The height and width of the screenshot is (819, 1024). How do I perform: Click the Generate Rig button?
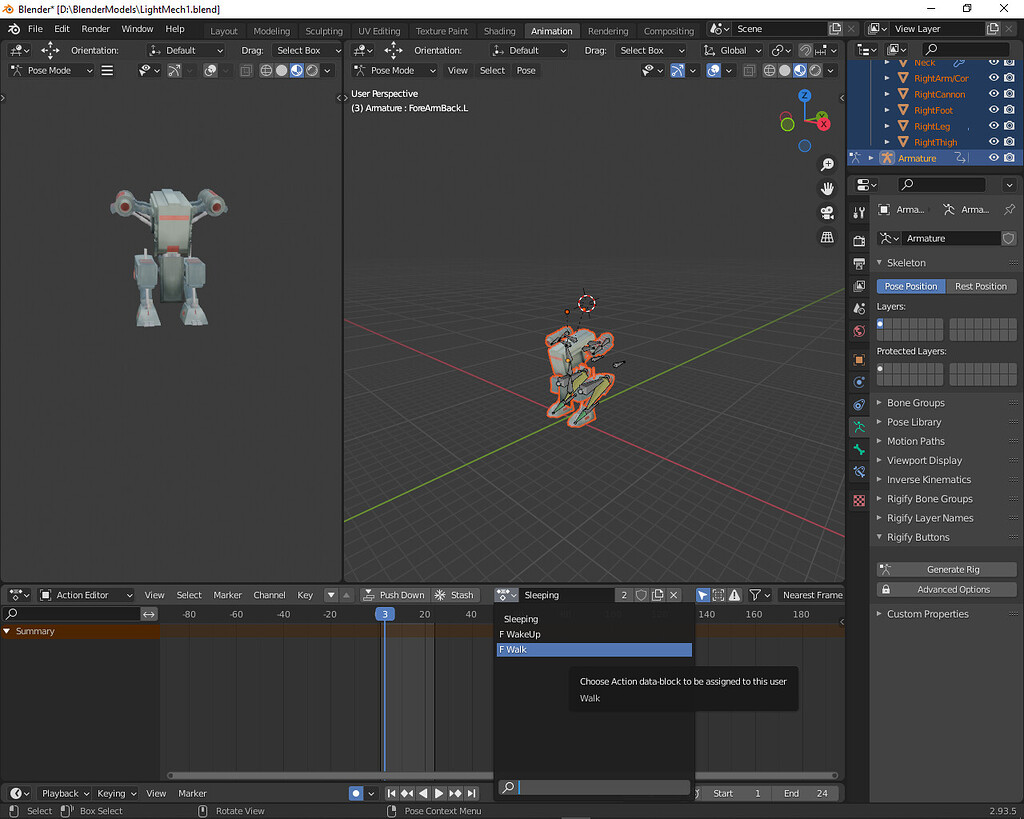[945, 568]
